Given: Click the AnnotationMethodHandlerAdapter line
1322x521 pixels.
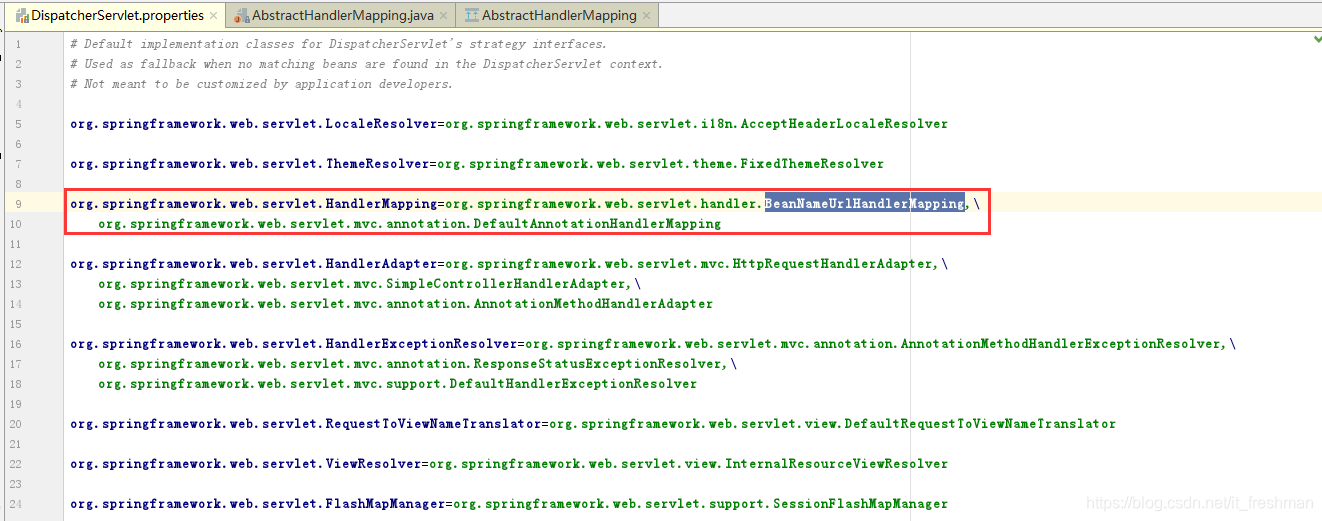Looking at the screenshot, I should [x=405, y=303].
